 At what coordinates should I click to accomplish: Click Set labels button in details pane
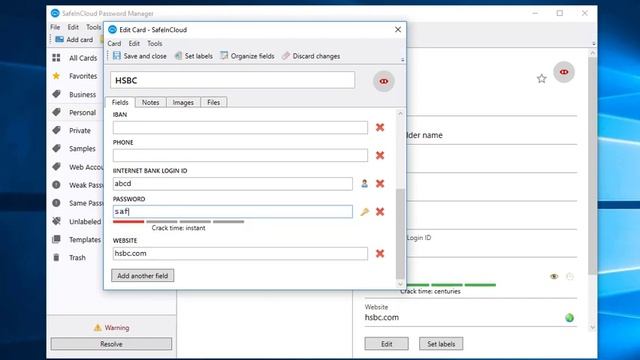[x=441, y=344]
